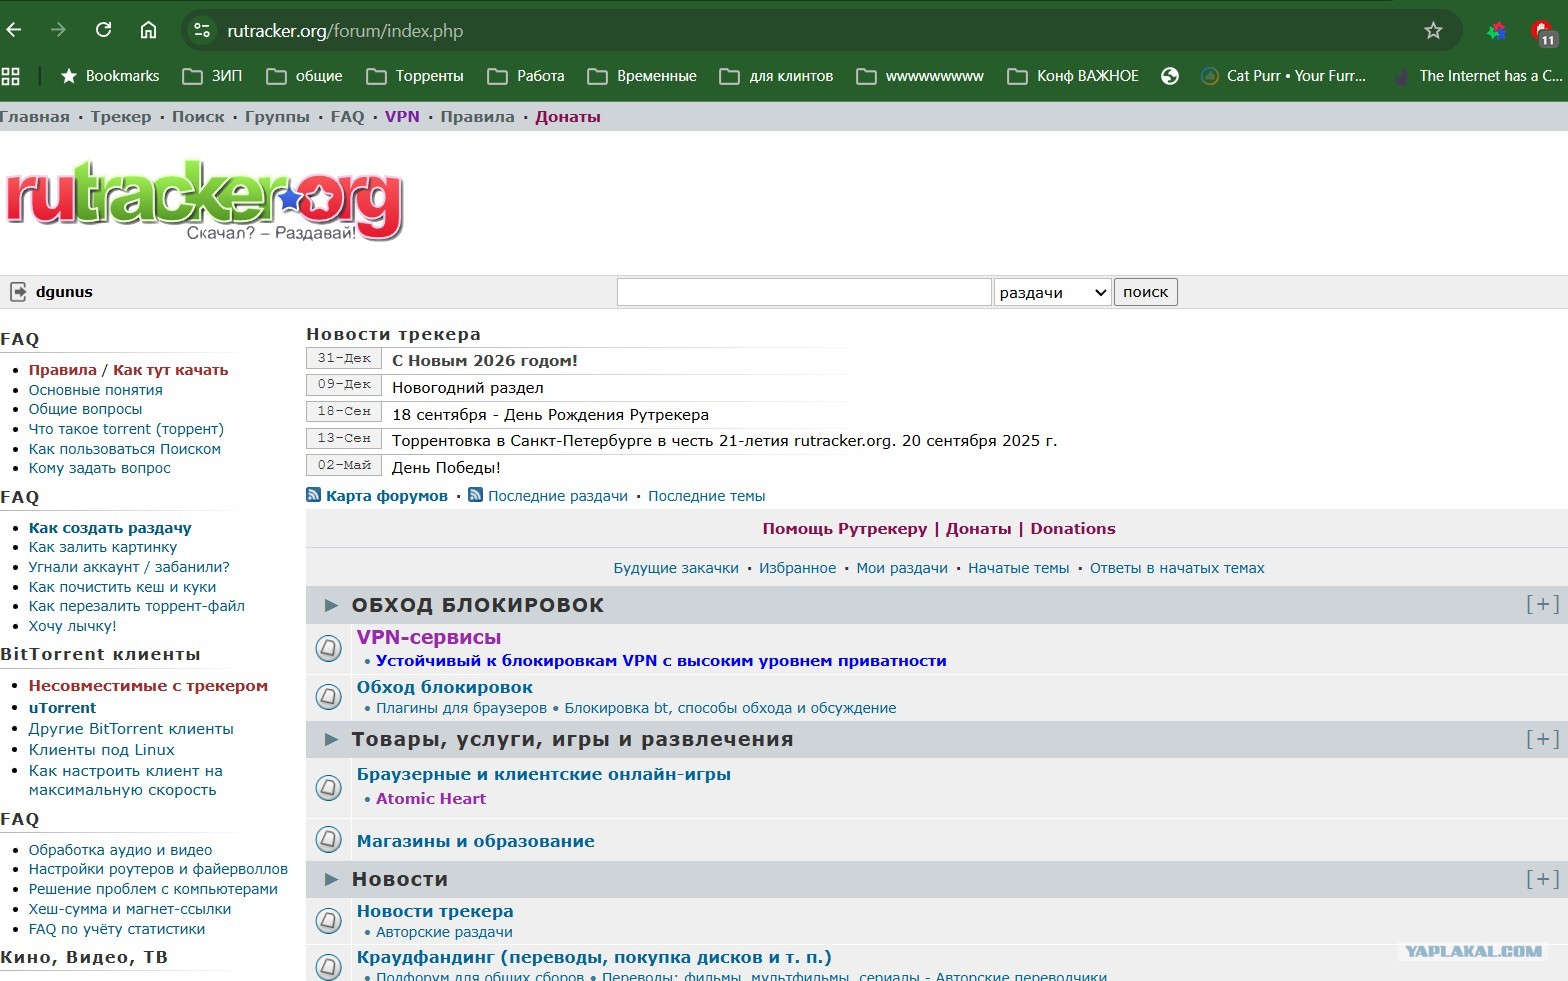
Task: Open the Как создать раздачу FAQ link
Action: click(110, 528)
